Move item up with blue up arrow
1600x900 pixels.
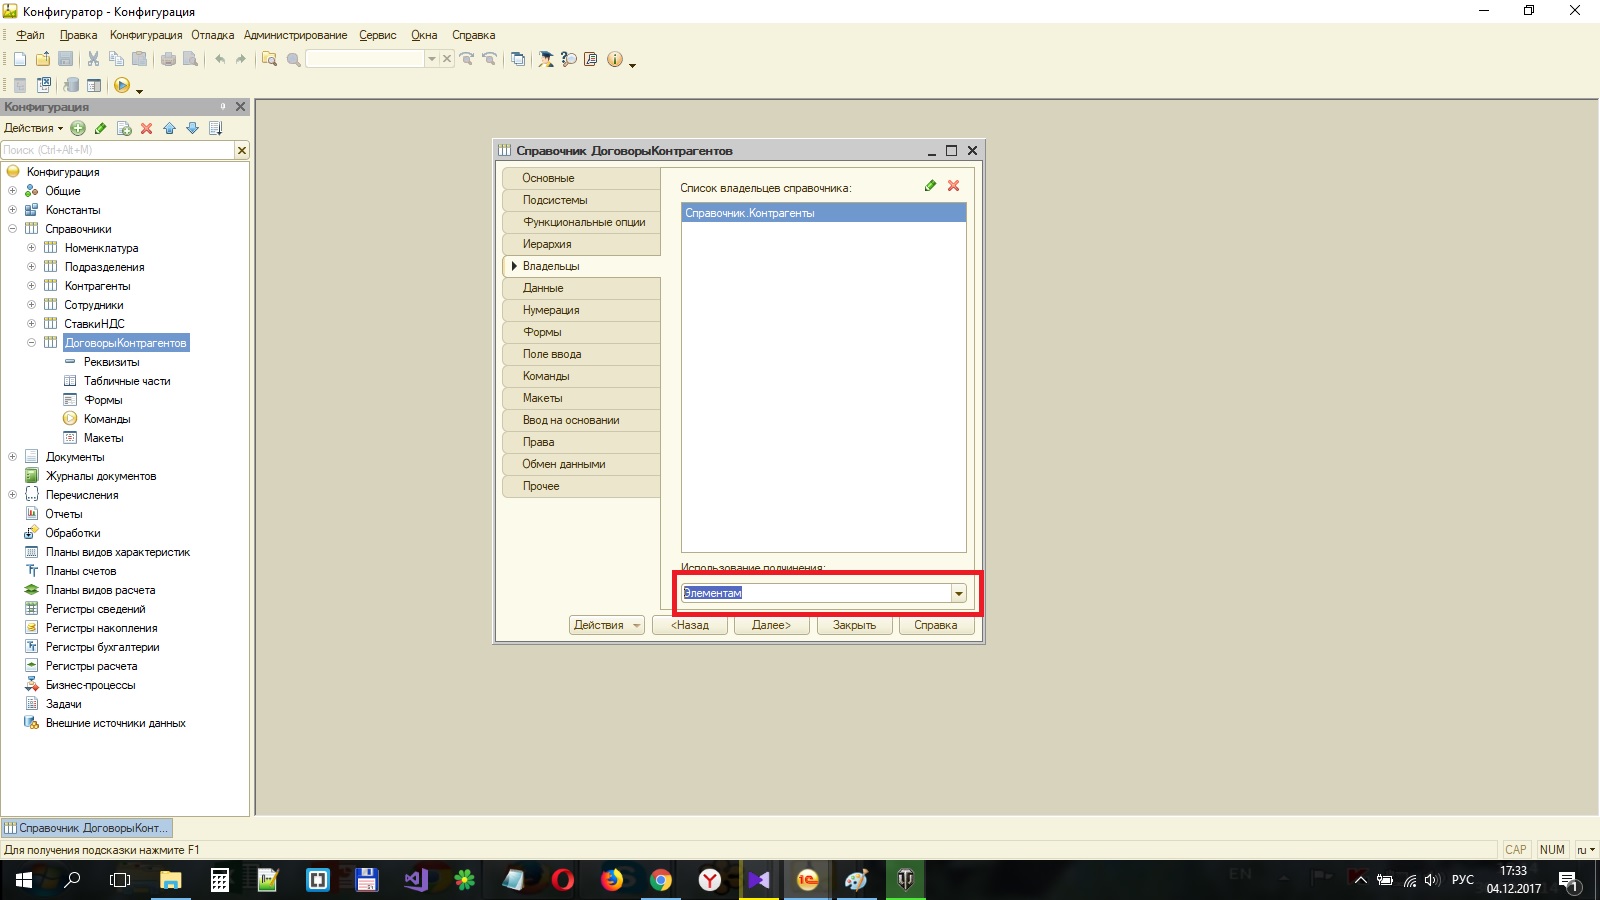(x=169, y=128)
